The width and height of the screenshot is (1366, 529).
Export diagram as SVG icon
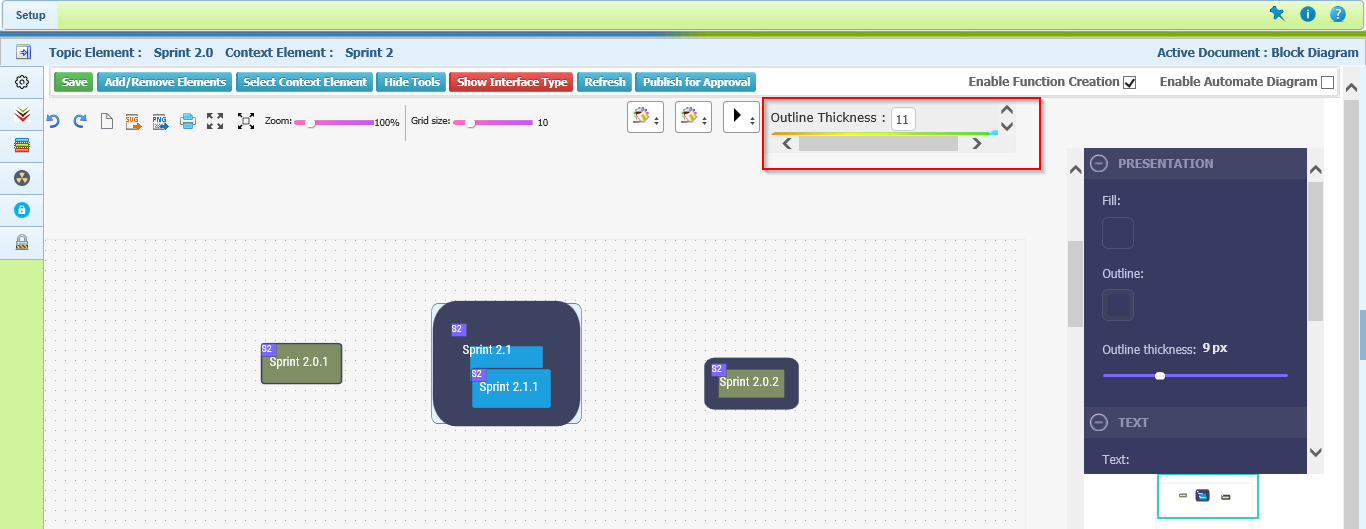point(133,121)
